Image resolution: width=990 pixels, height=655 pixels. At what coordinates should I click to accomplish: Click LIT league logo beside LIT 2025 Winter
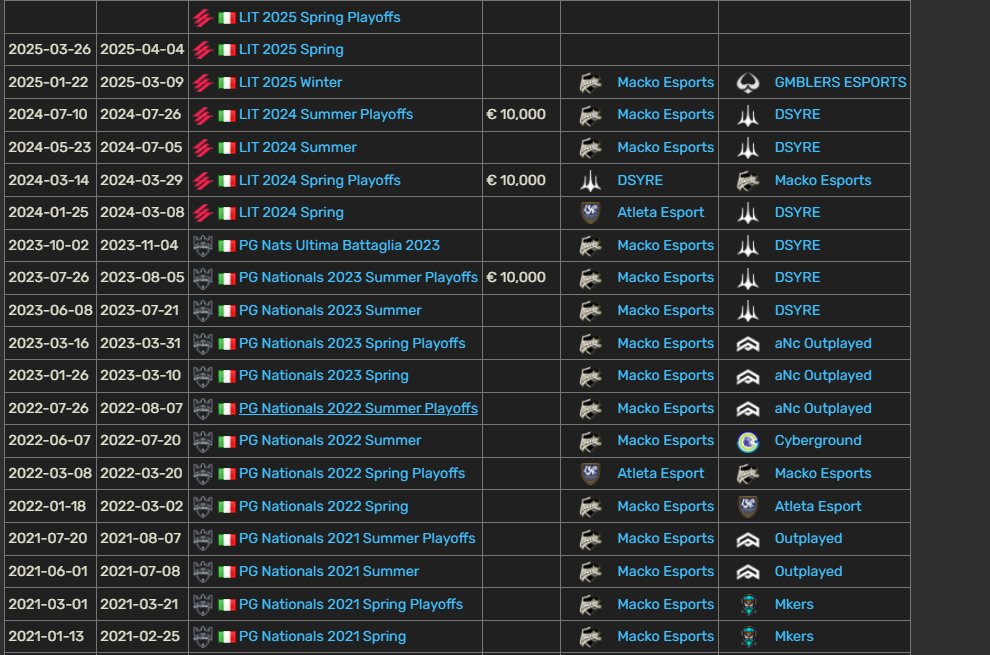click(x=202, y=83)
